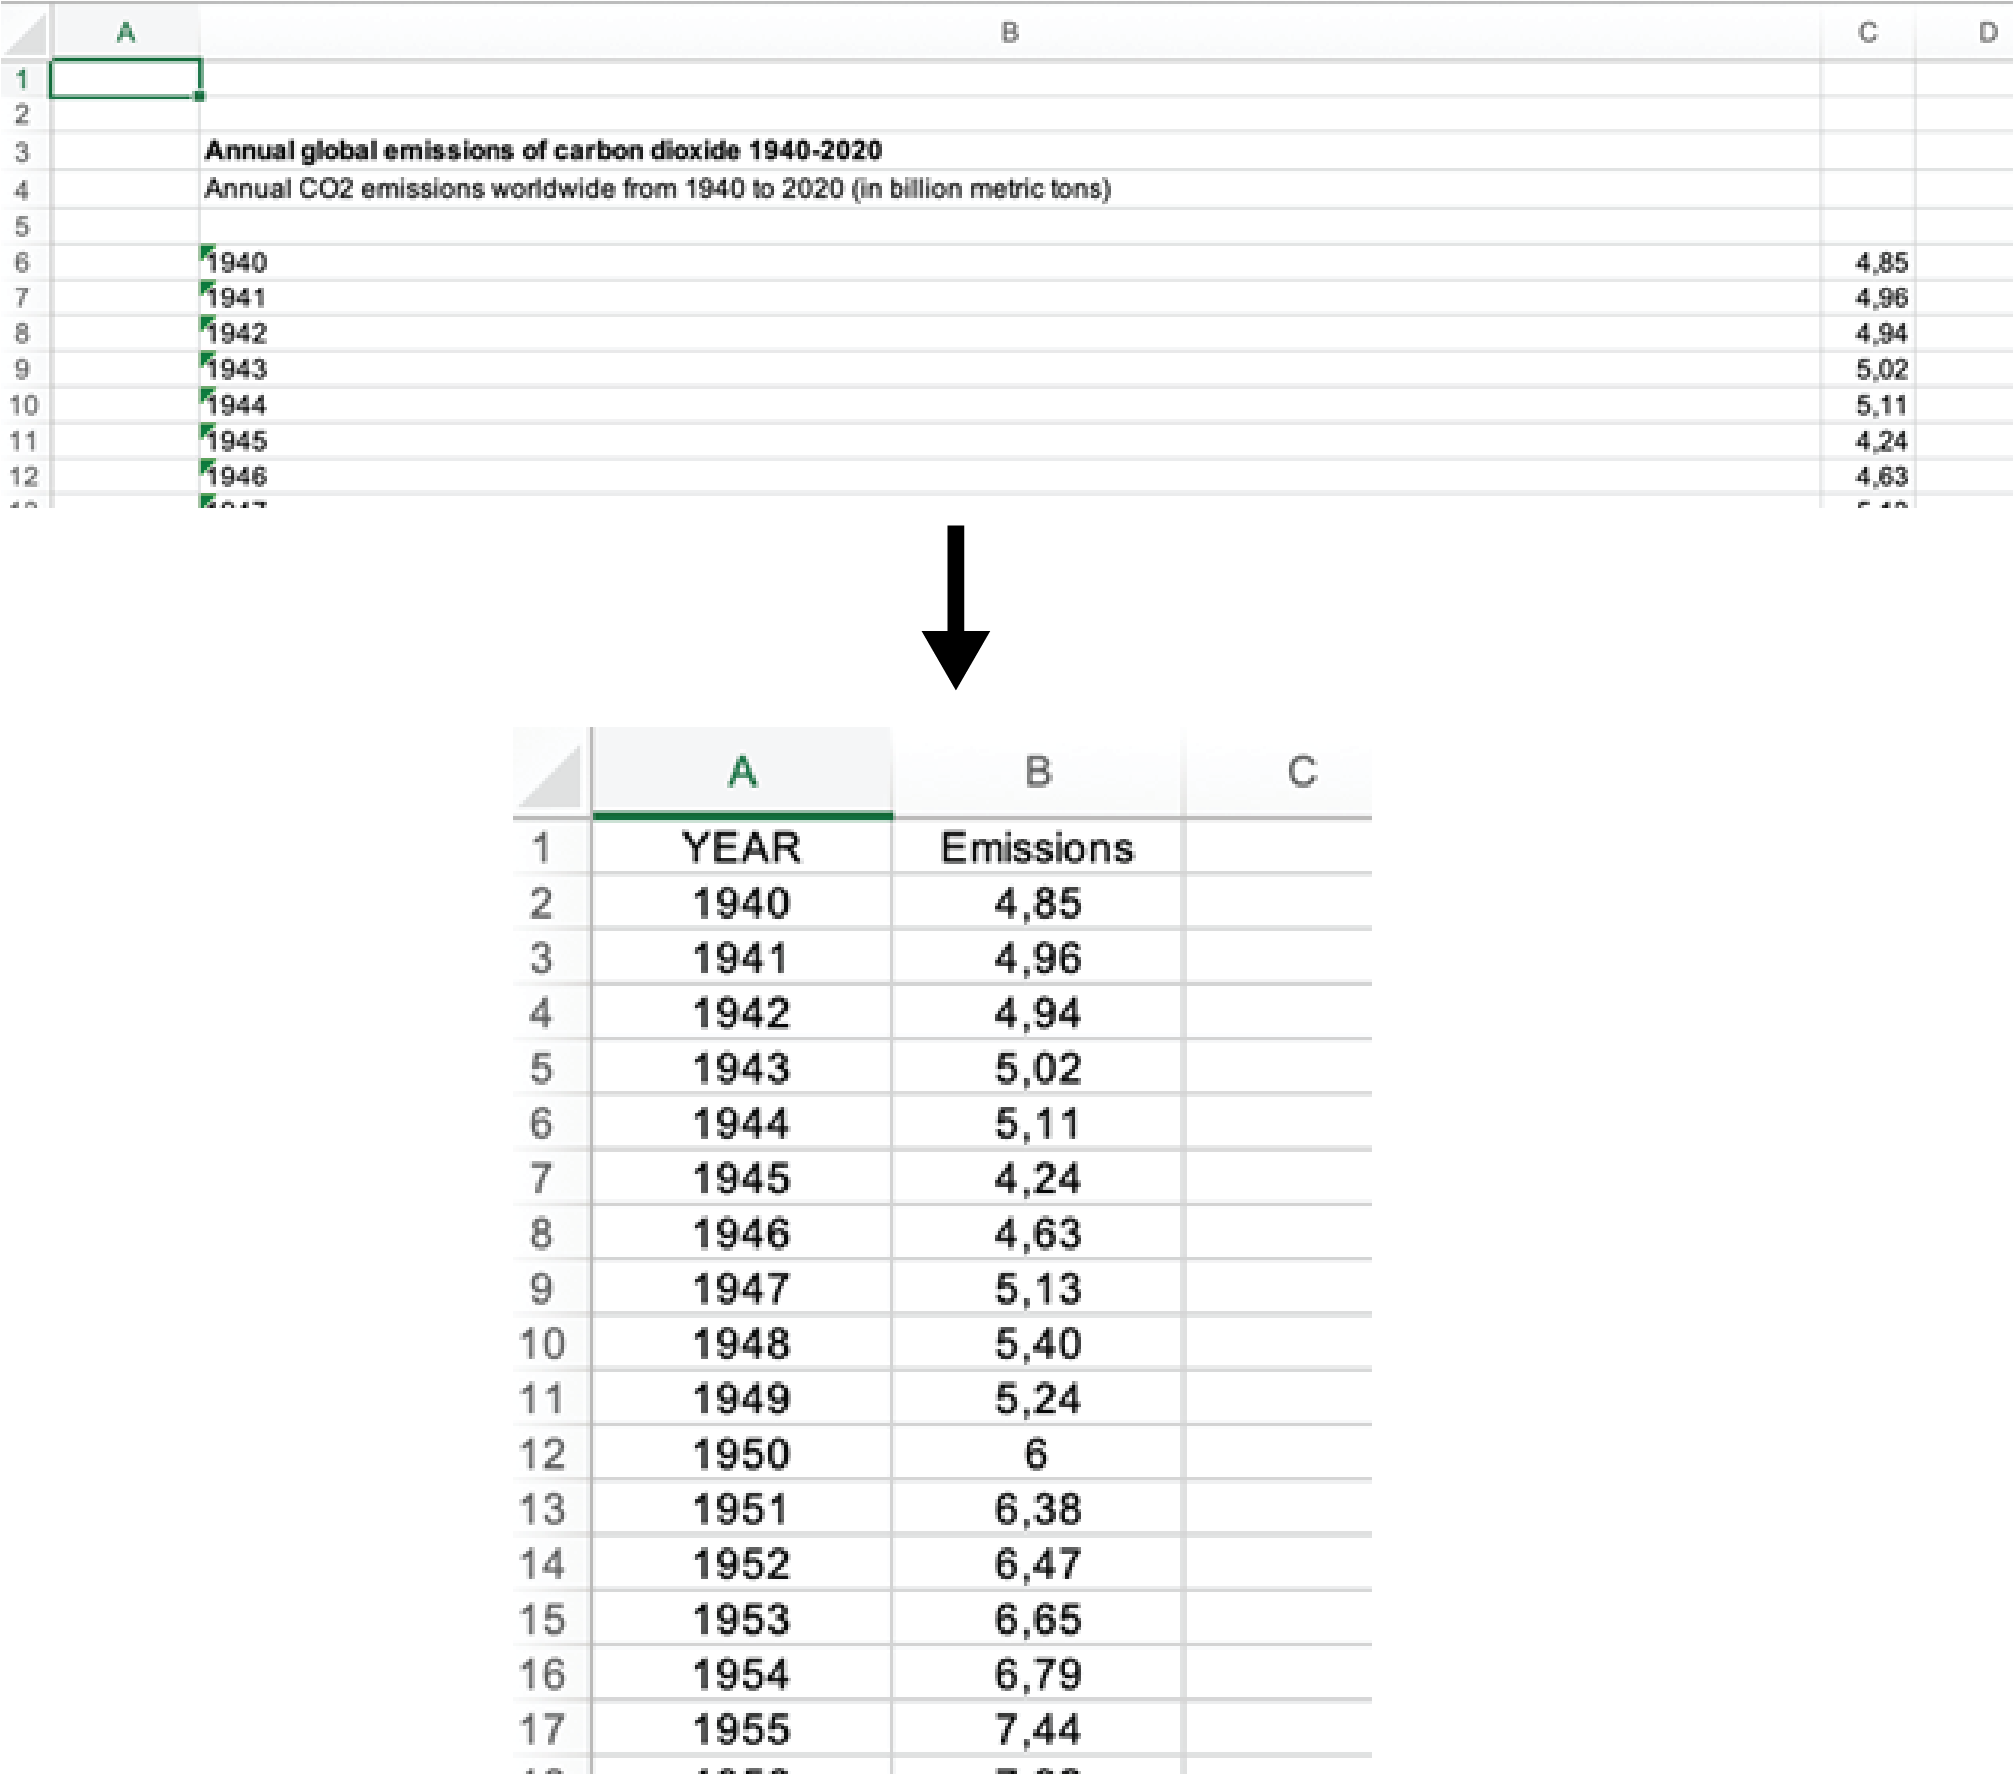Select row 12 header in bottom sheet

tap(542, 1454)
